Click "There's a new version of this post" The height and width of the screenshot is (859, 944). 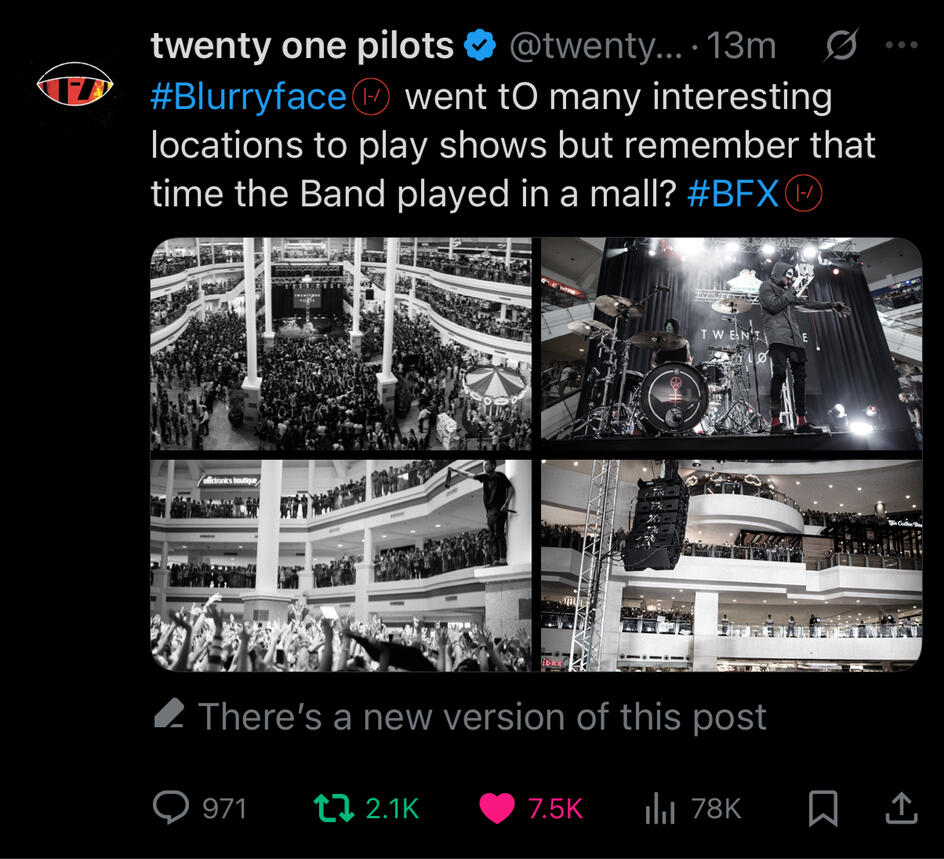point(461,716)
